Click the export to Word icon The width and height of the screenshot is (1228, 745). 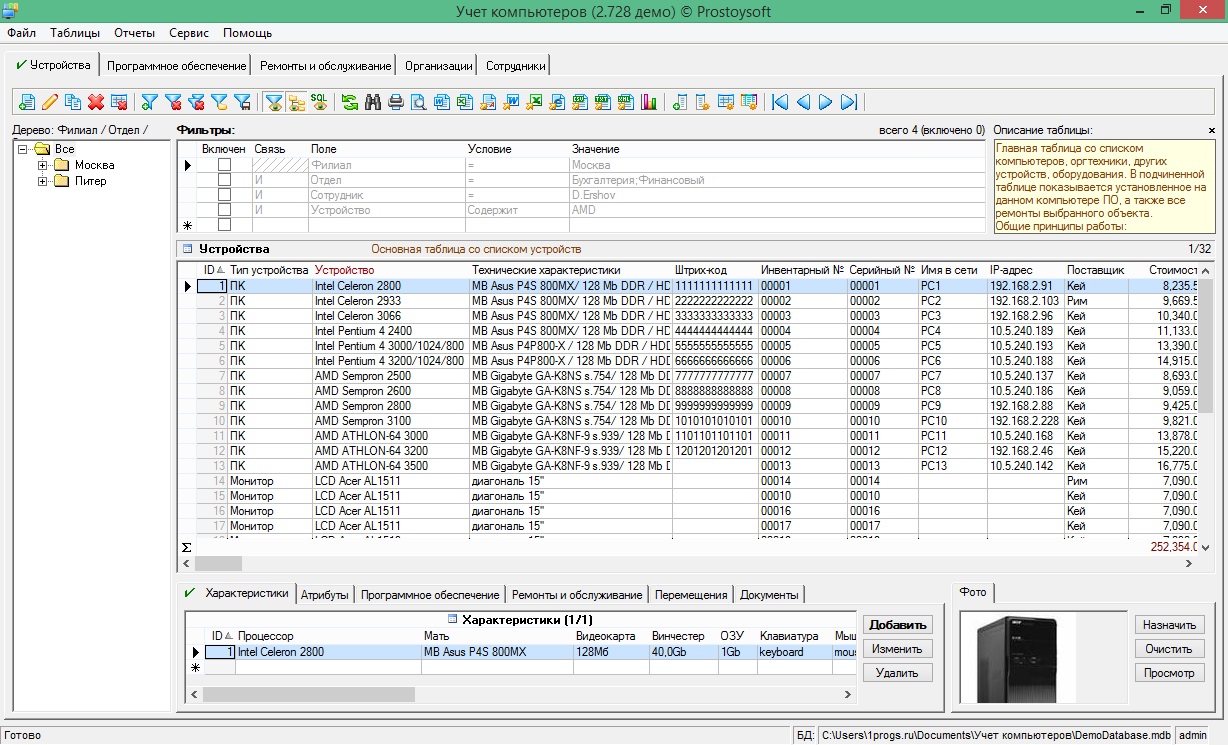click(x=512, y=101)
